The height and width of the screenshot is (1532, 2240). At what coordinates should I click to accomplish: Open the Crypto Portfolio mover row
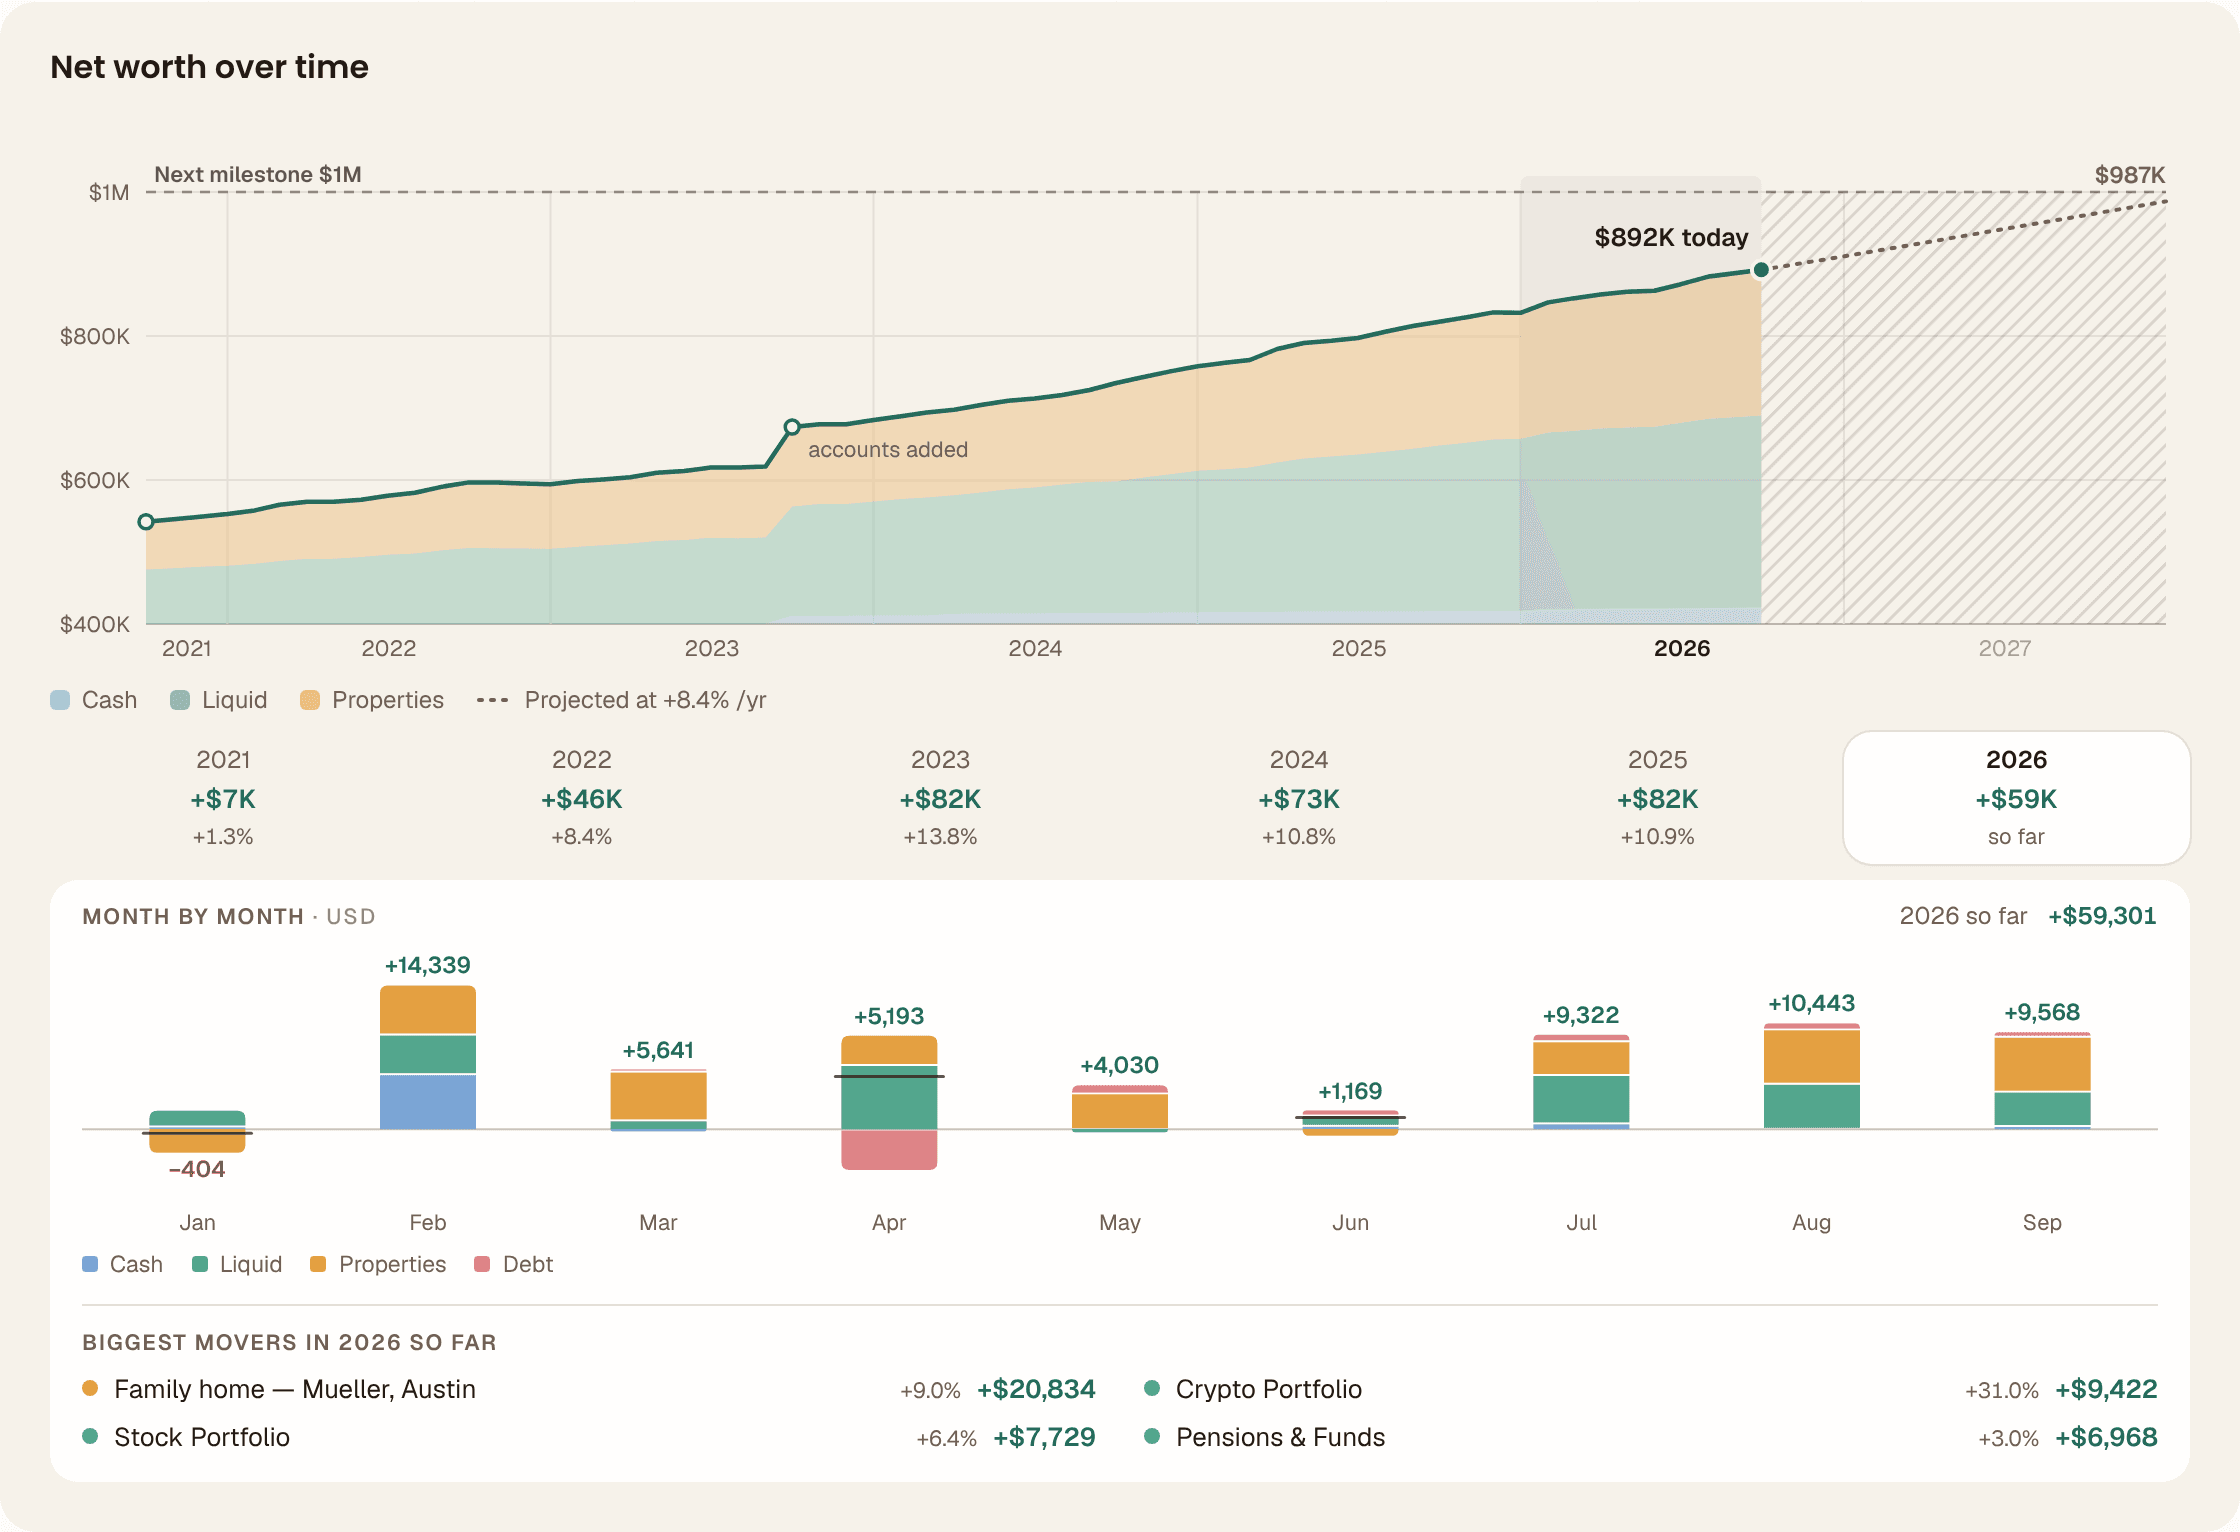point(1651,1389)
